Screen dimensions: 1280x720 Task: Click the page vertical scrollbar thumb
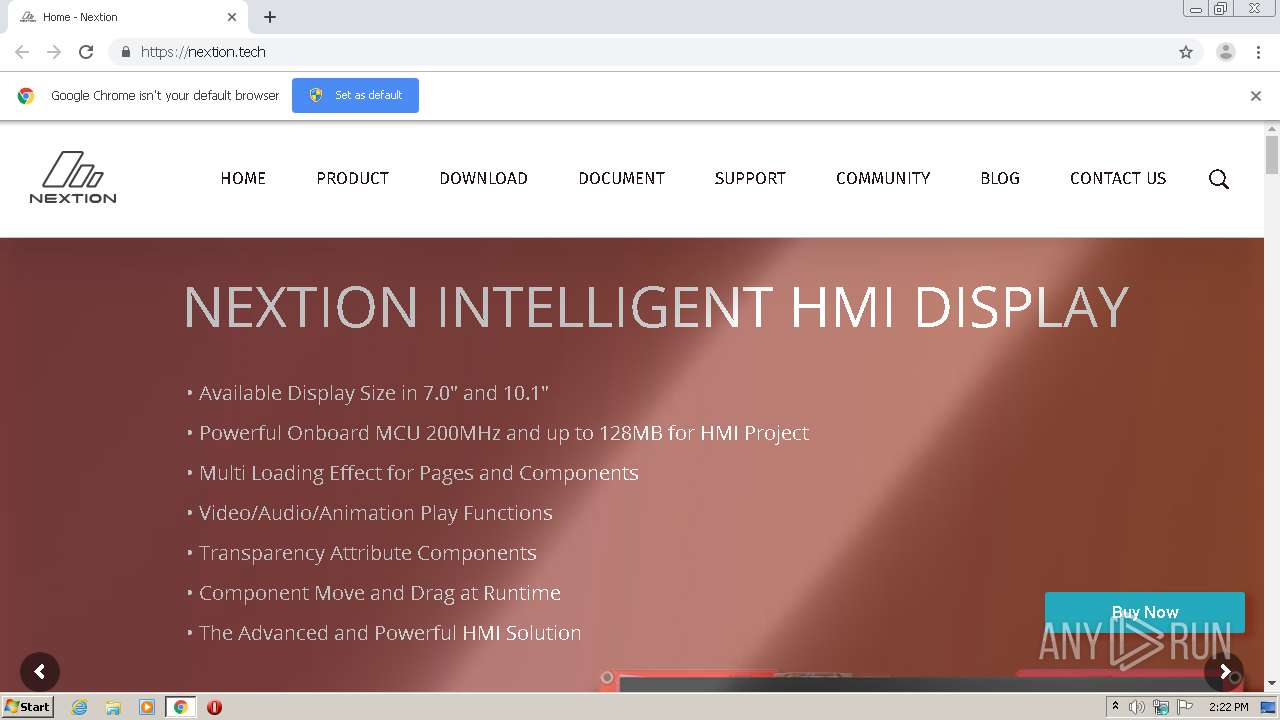[x=1272, y=155]
